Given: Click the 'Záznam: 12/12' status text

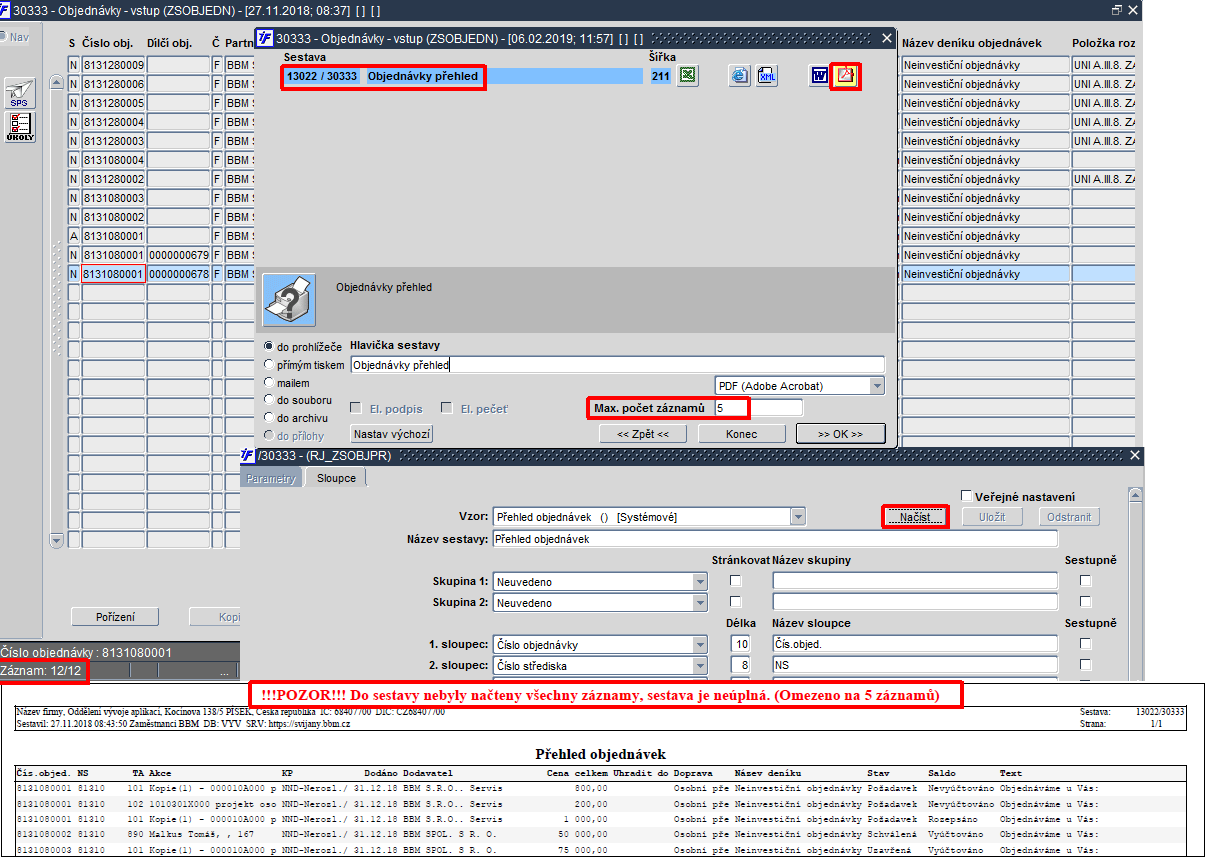Looking at the screenshot, I should tap(43, 670).
